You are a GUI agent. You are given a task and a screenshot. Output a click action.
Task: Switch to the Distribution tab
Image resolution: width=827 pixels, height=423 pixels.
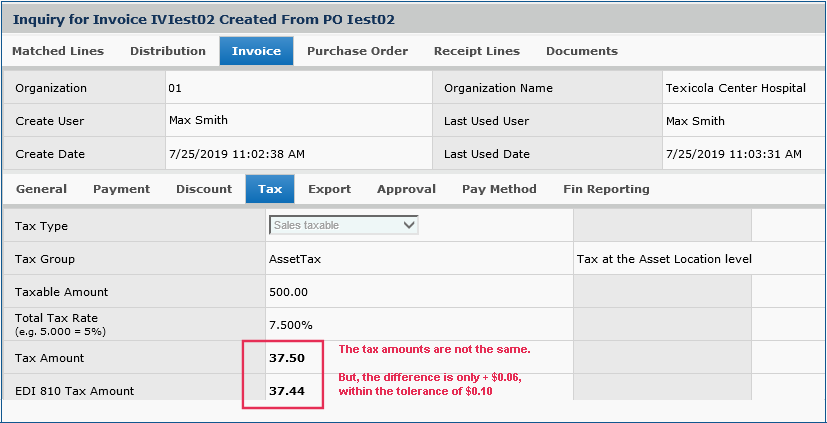(x=168, y=51)
